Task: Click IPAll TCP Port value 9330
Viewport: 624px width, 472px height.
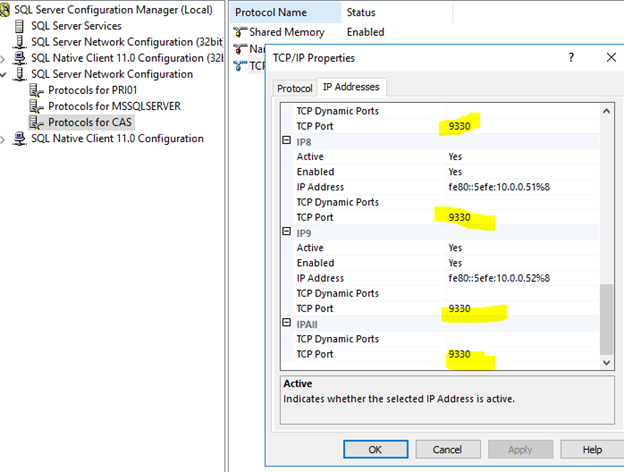Action: tap(460, 354)
